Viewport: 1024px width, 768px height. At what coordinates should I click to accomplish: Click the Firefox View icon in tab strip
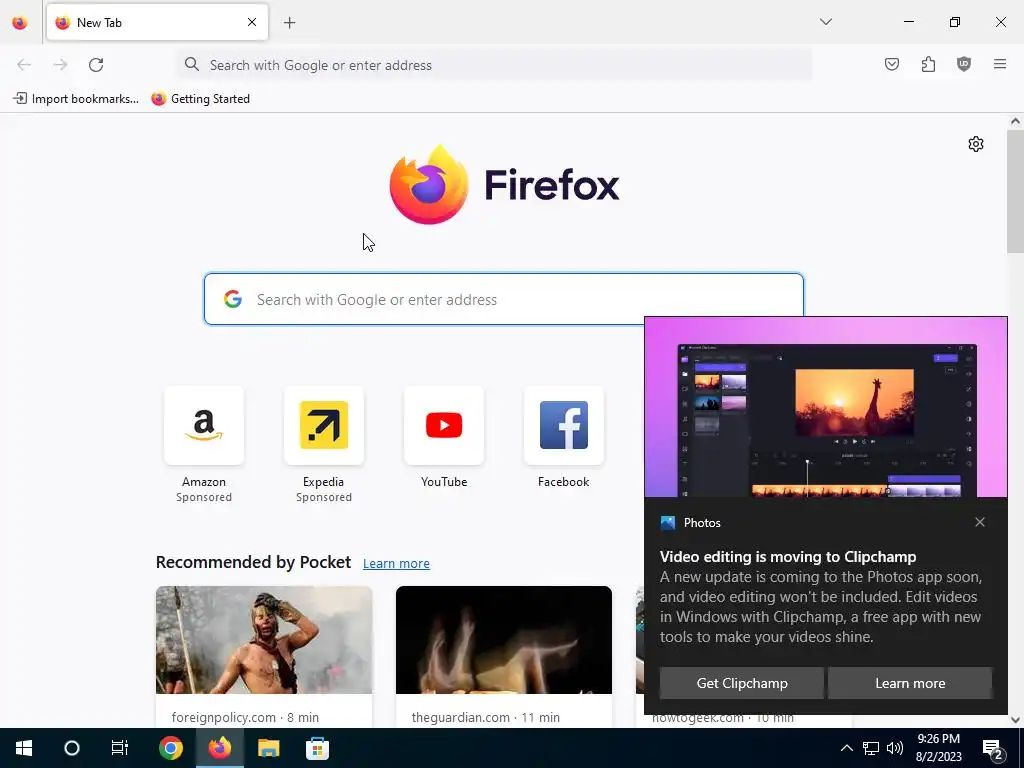(20, 22)
